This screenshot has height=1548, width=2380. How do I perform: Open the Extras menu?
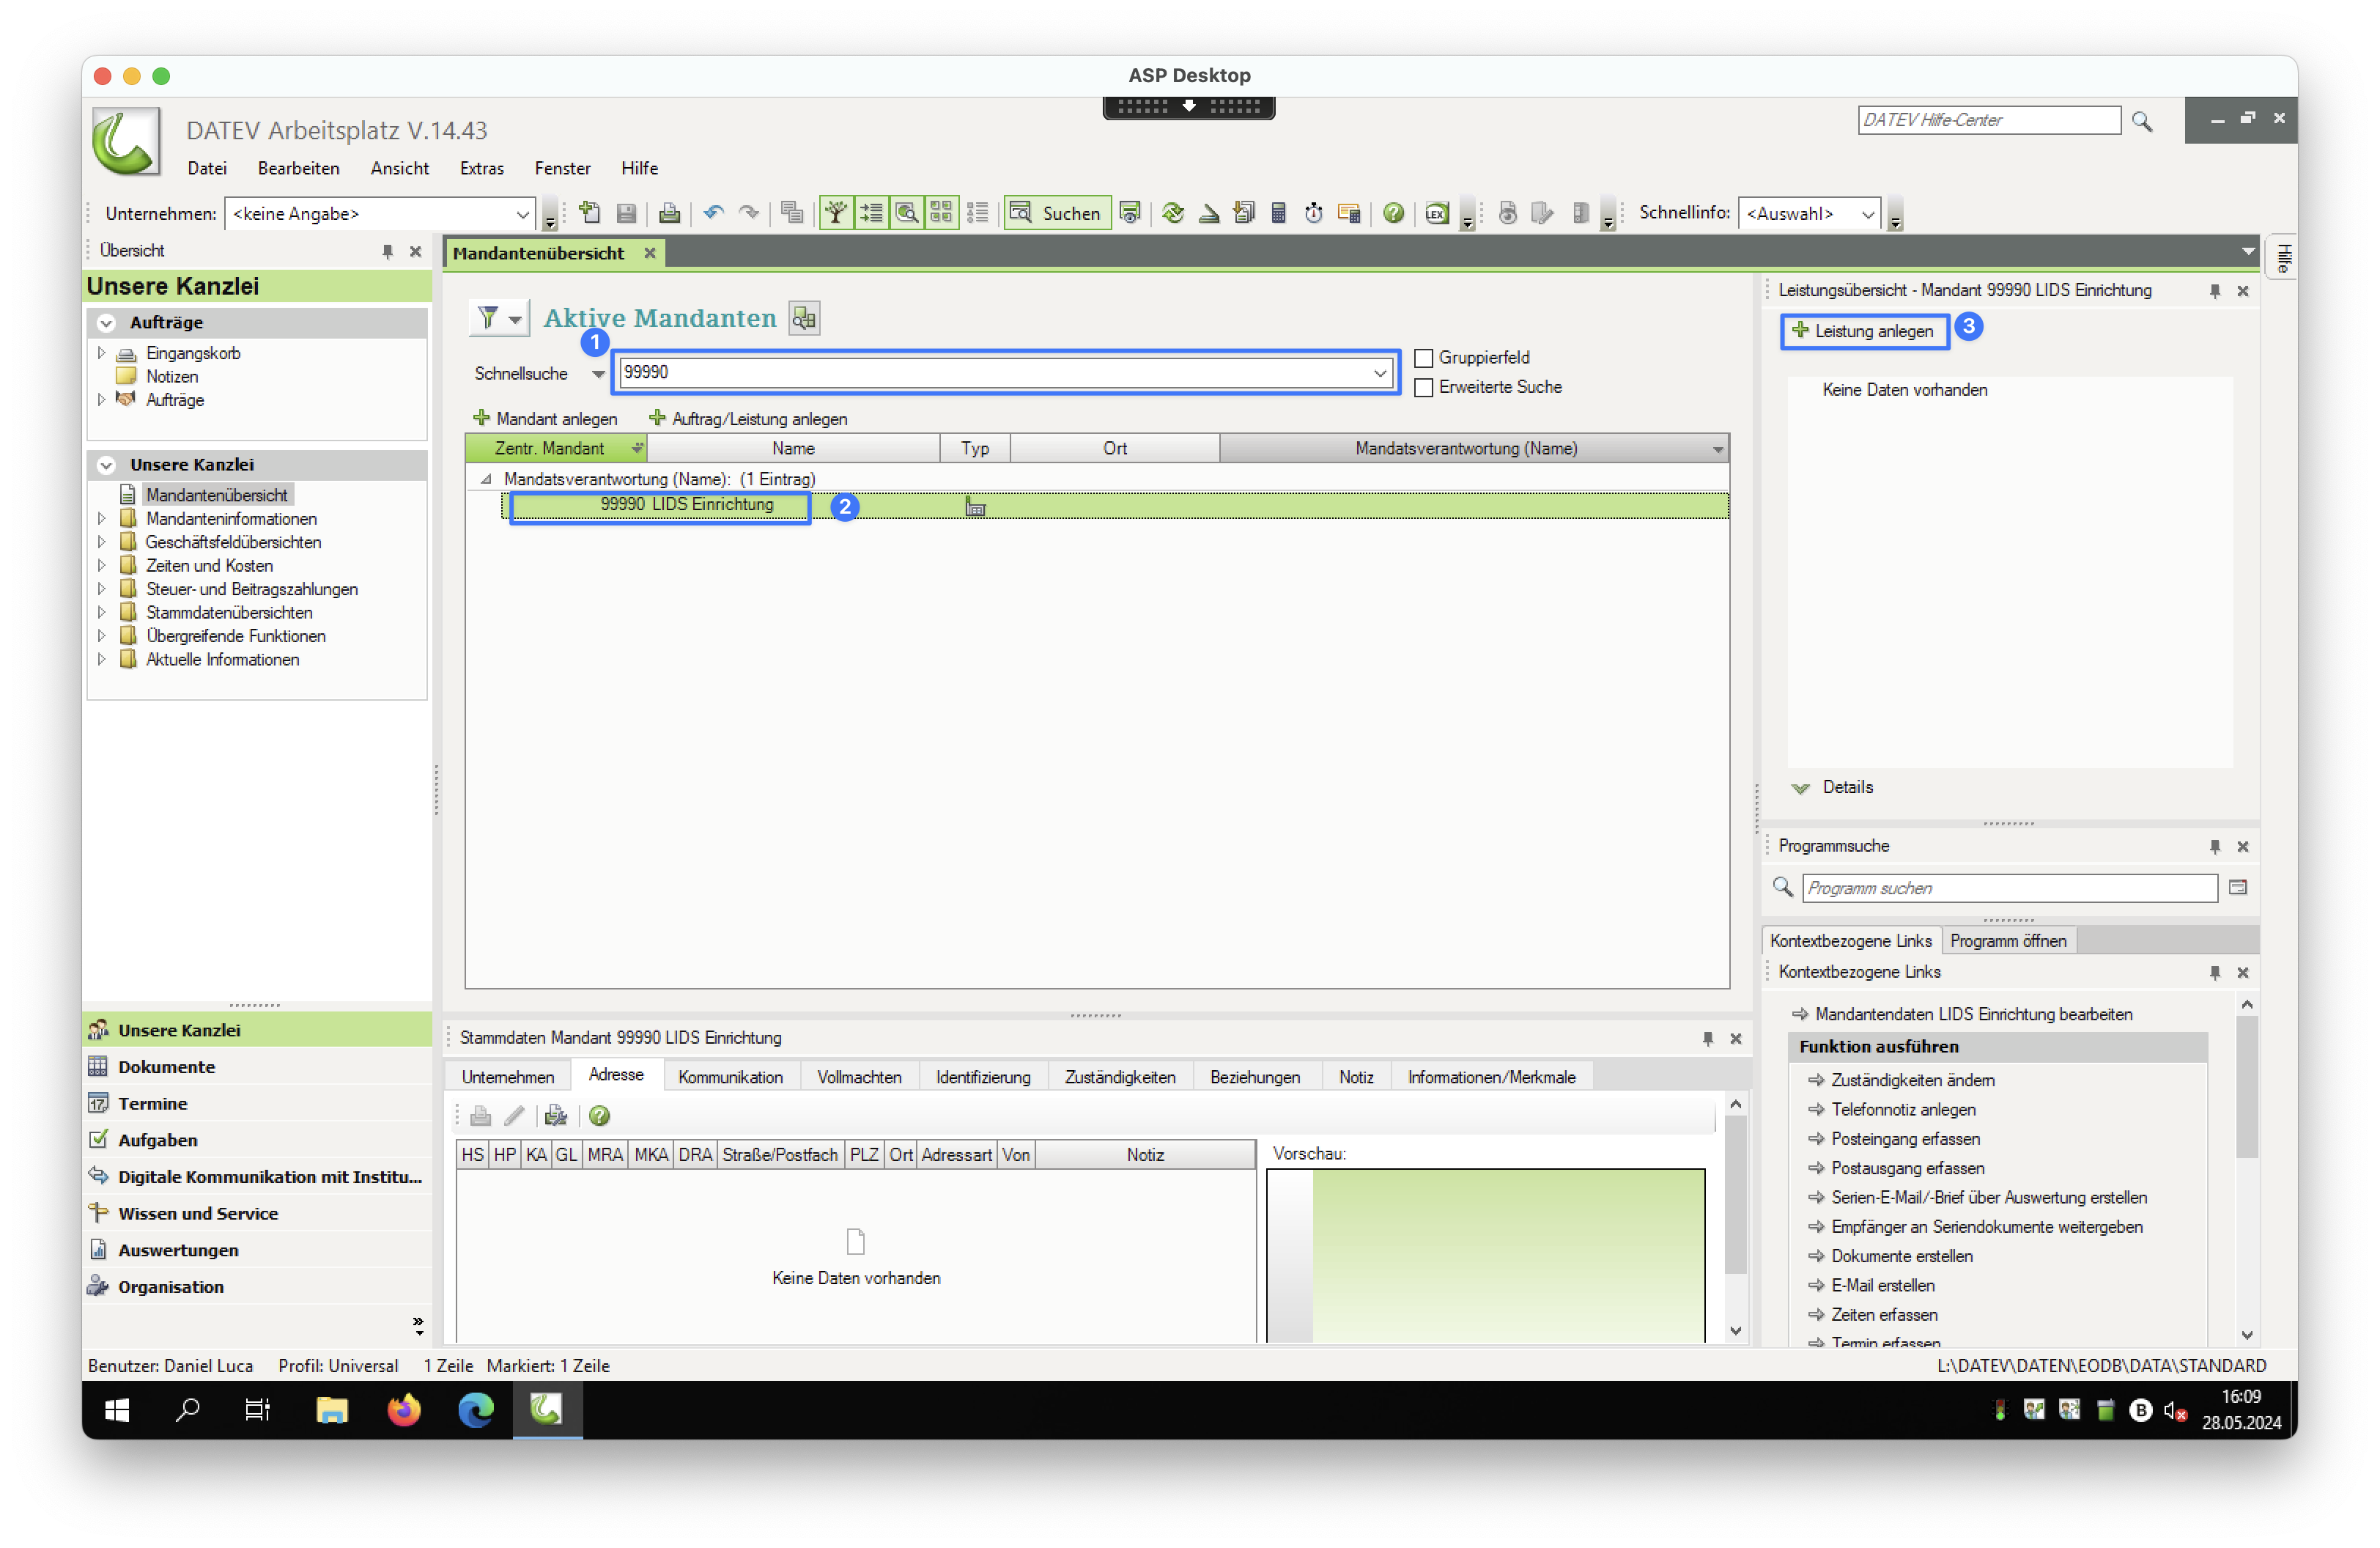coord(481,168)
